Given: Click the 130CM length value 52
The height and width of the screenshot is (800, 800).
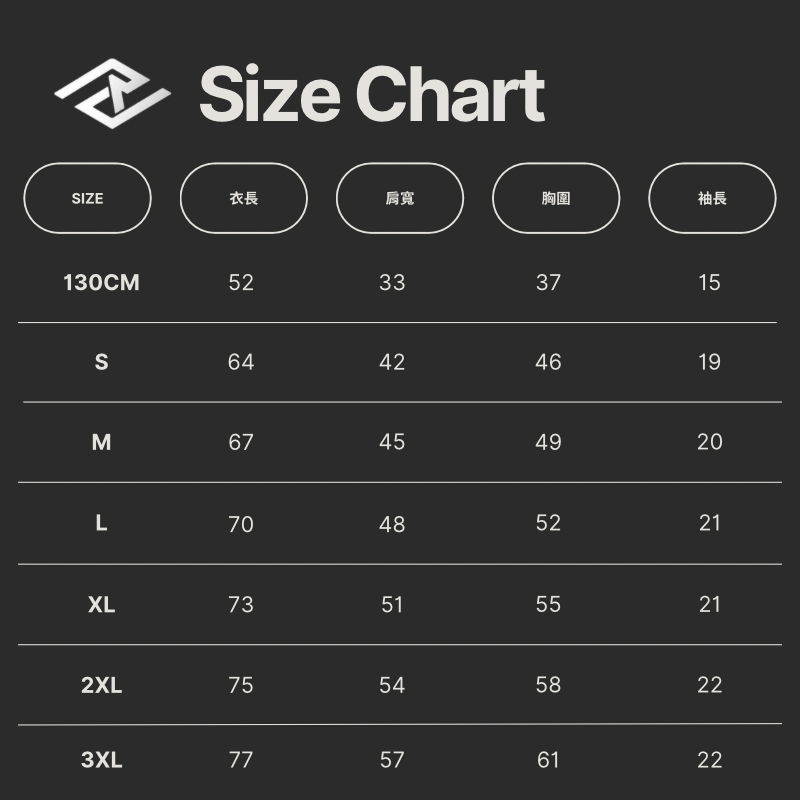Looking at the screenshot, I should click(241, 283).
